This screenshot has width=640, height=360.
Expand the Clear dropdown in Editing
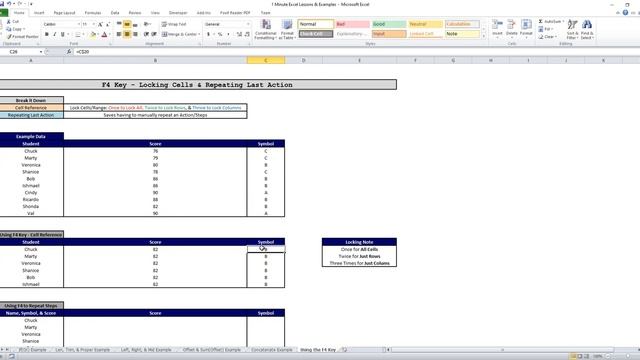(556, 37)
